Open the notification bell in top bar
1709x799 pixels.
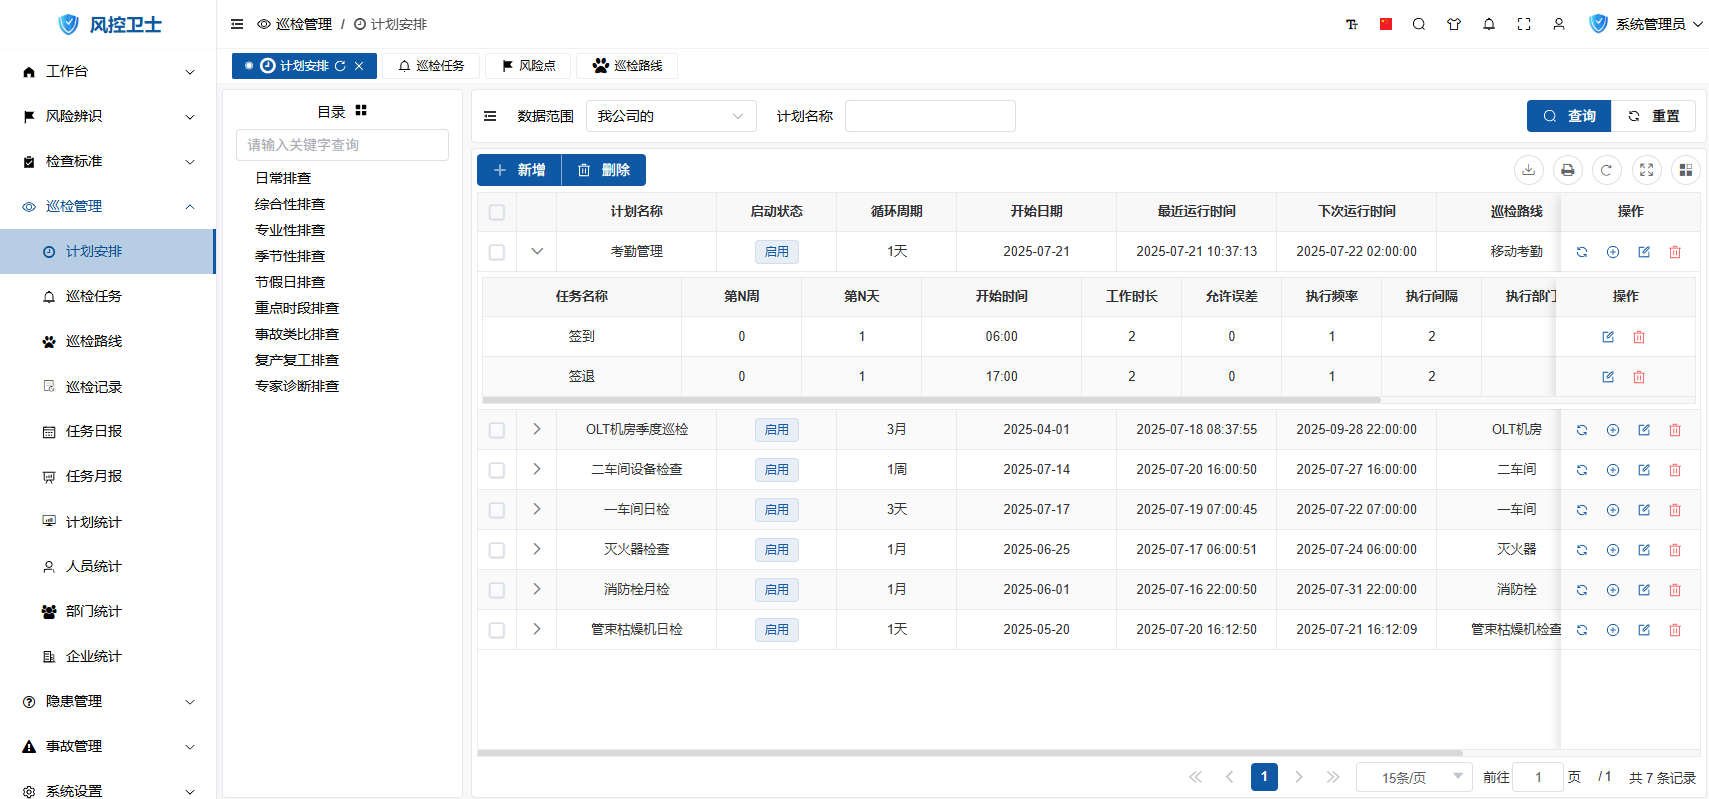[1489, 24]
